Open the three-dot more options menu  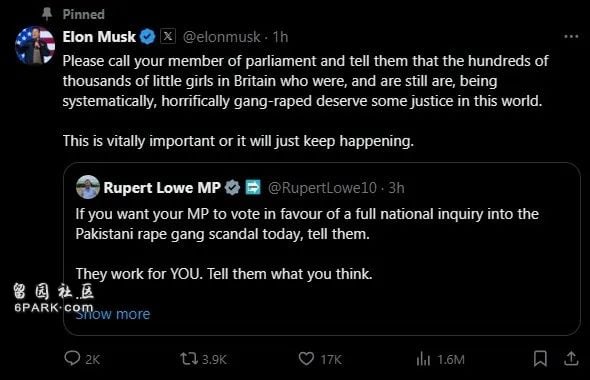(571, 36)
